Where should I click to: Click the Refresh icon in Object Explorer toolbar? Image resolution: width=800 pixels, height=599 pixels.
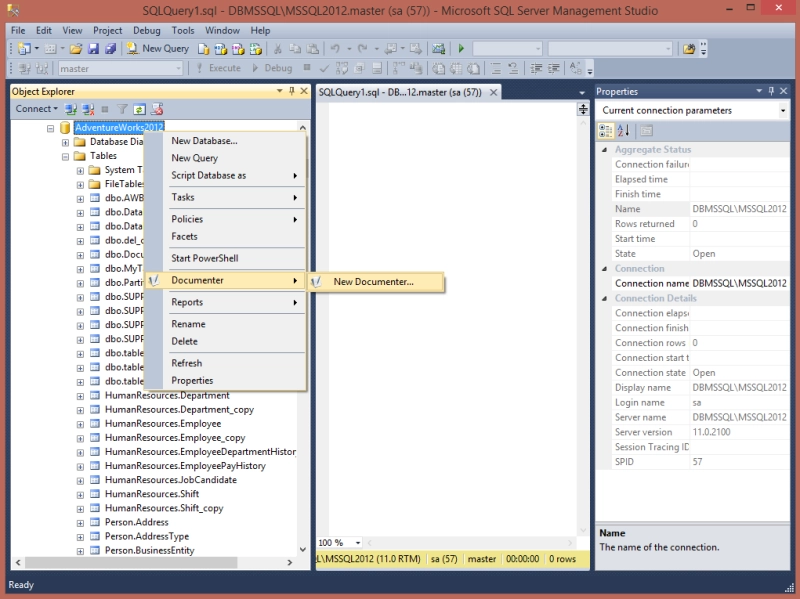pos(139,109)
